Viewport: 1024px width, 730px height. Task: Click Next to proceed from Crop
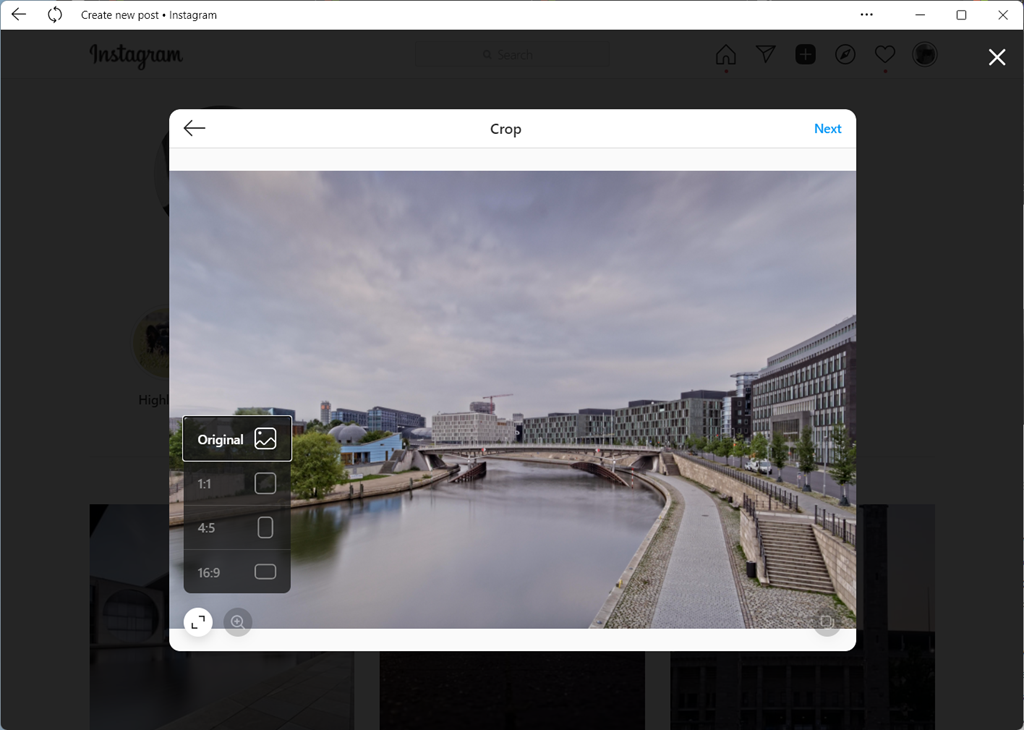click(827, 128)
